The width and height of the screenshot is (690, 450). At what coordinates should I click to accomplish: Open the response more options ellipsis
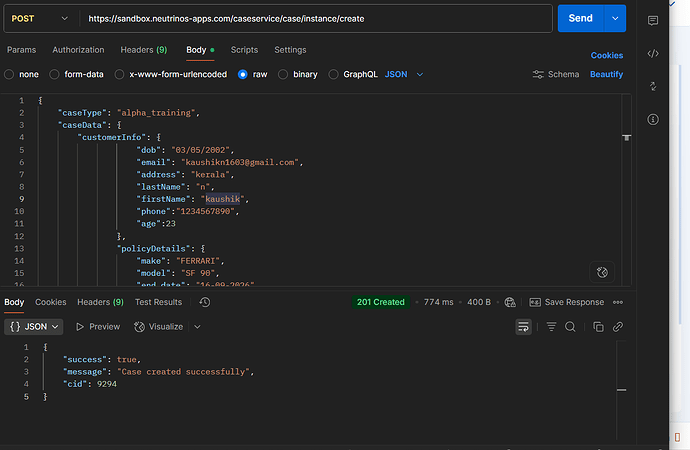[x=618, y=302]
